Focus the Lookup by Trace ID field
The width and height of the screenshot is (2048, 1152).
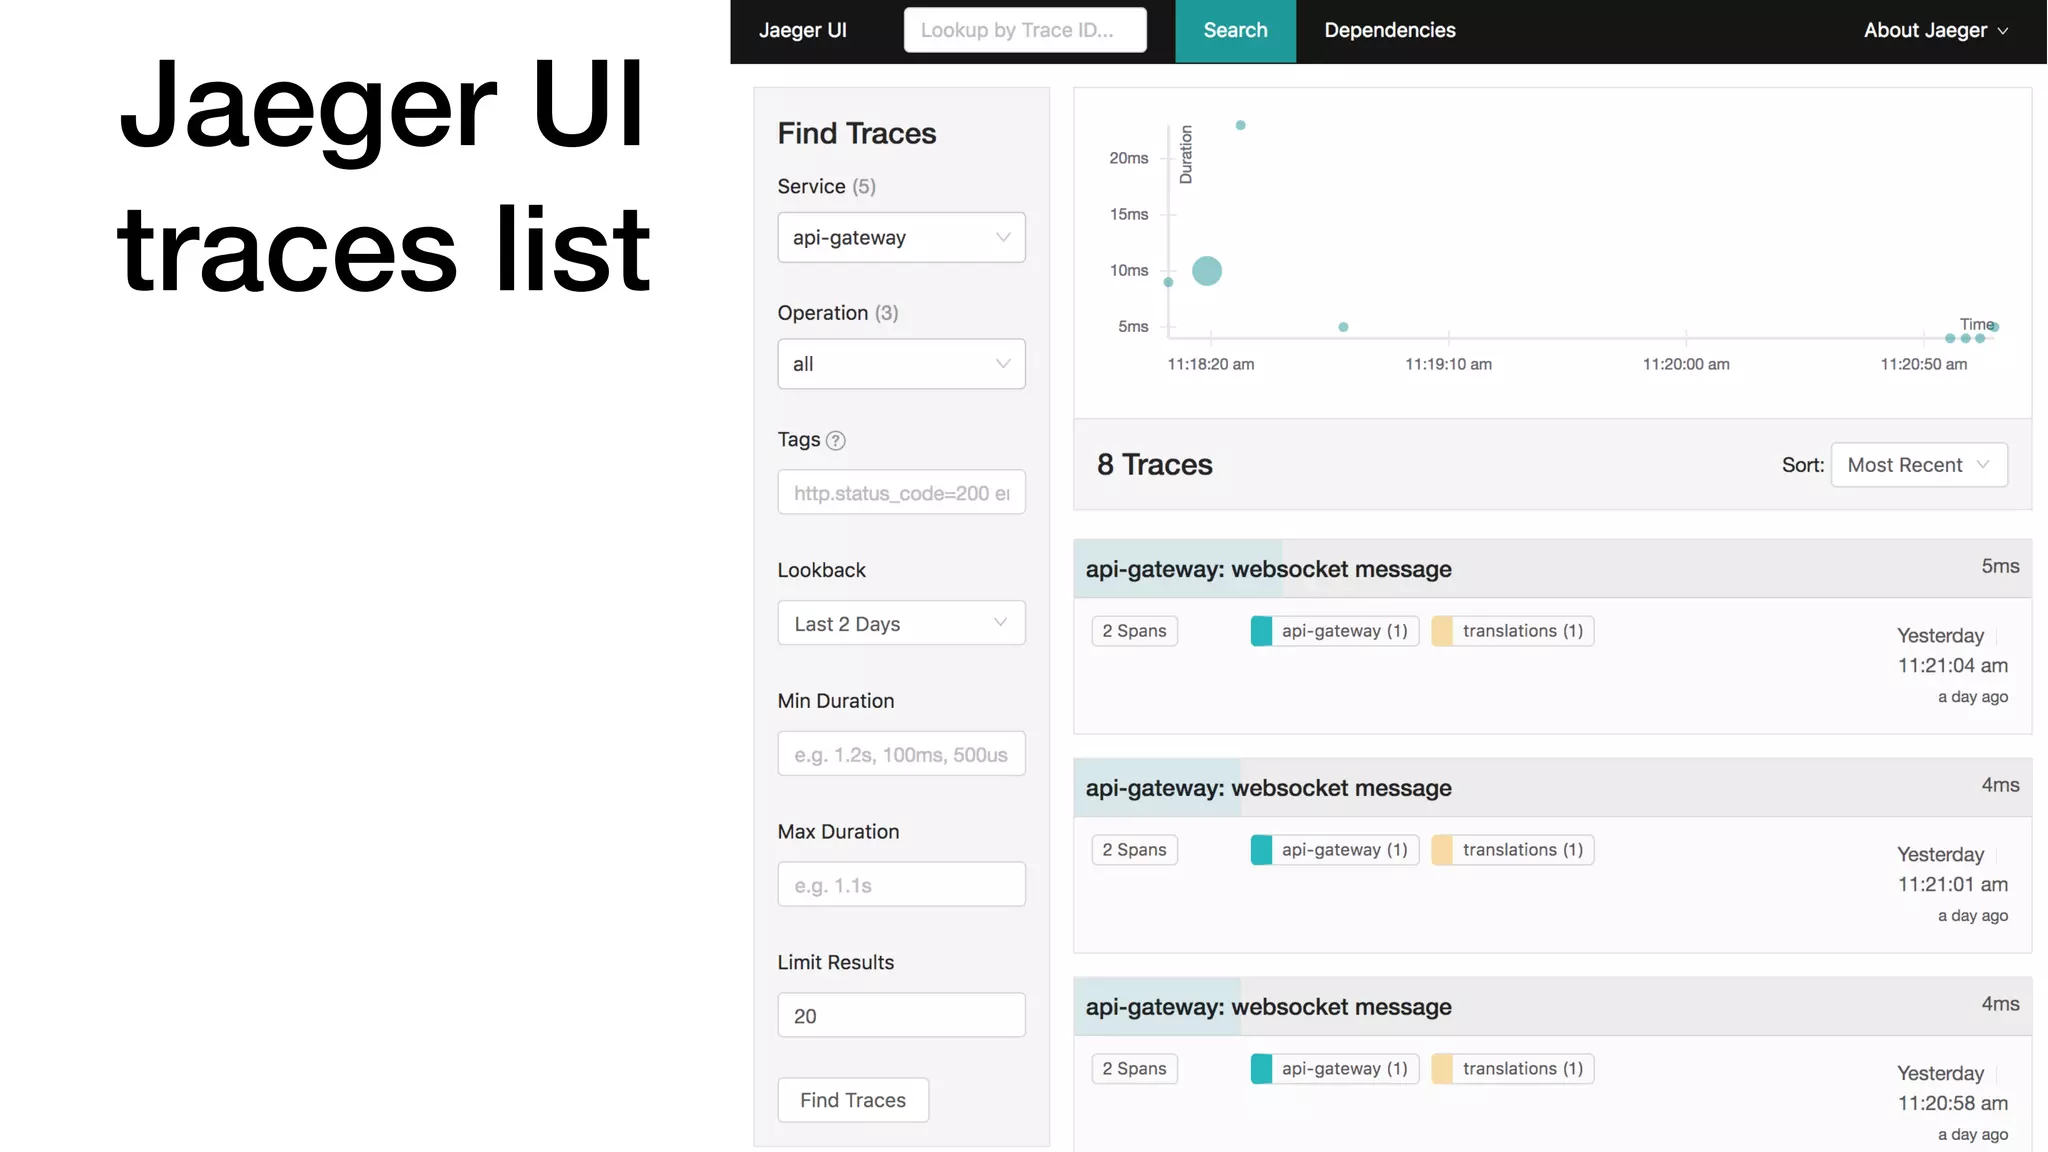click(x=1025, y=30)
